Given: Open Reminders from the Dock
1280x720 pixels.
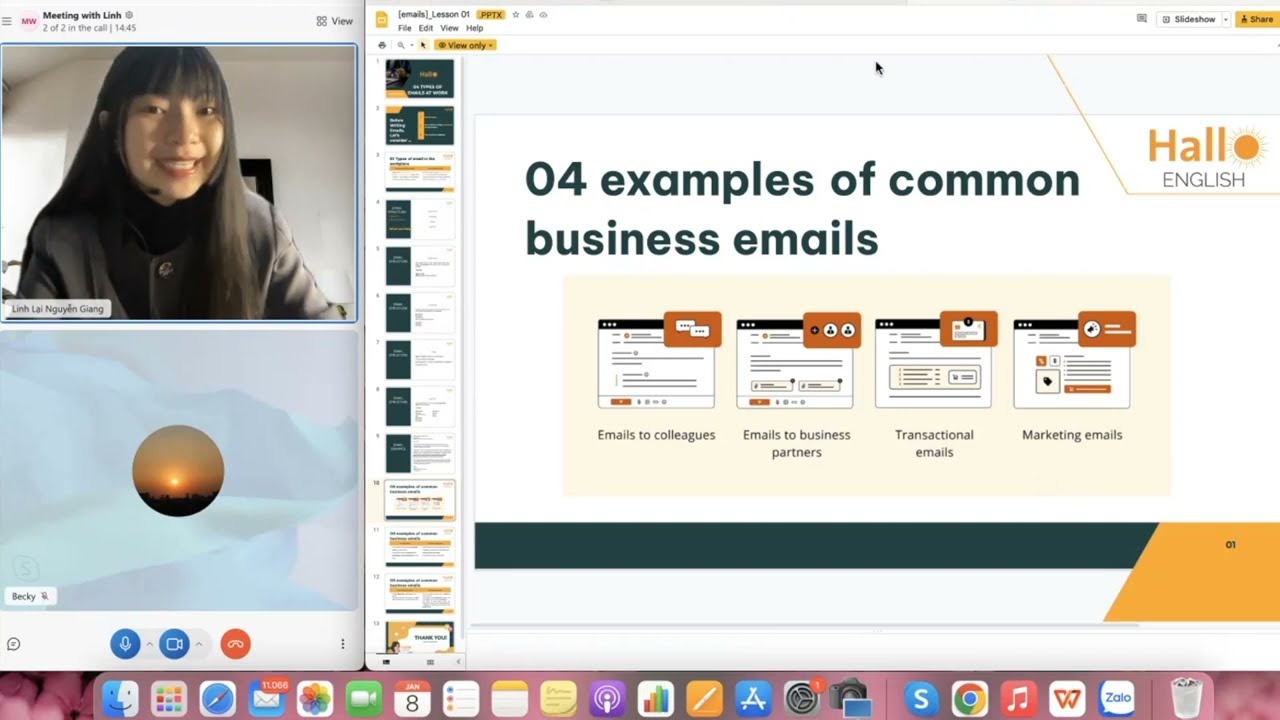Looking at the screenshot, I should tap(461, 699).
